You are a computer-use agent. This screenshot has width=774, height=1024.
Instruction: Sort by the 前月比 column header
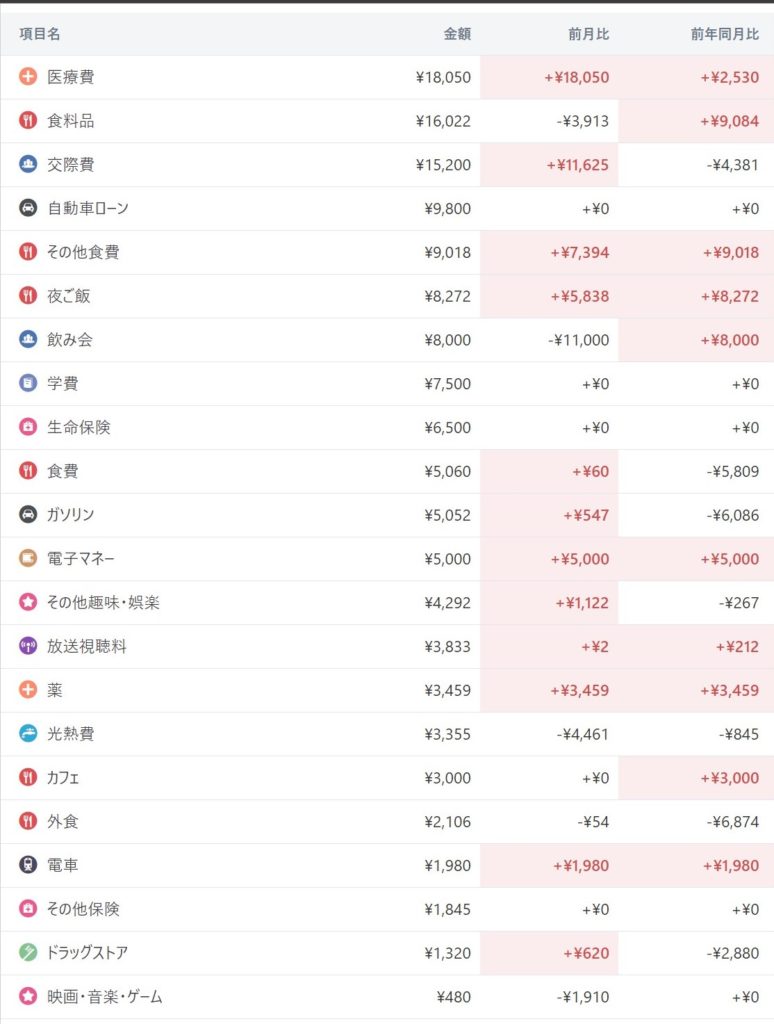click(589, 34)
